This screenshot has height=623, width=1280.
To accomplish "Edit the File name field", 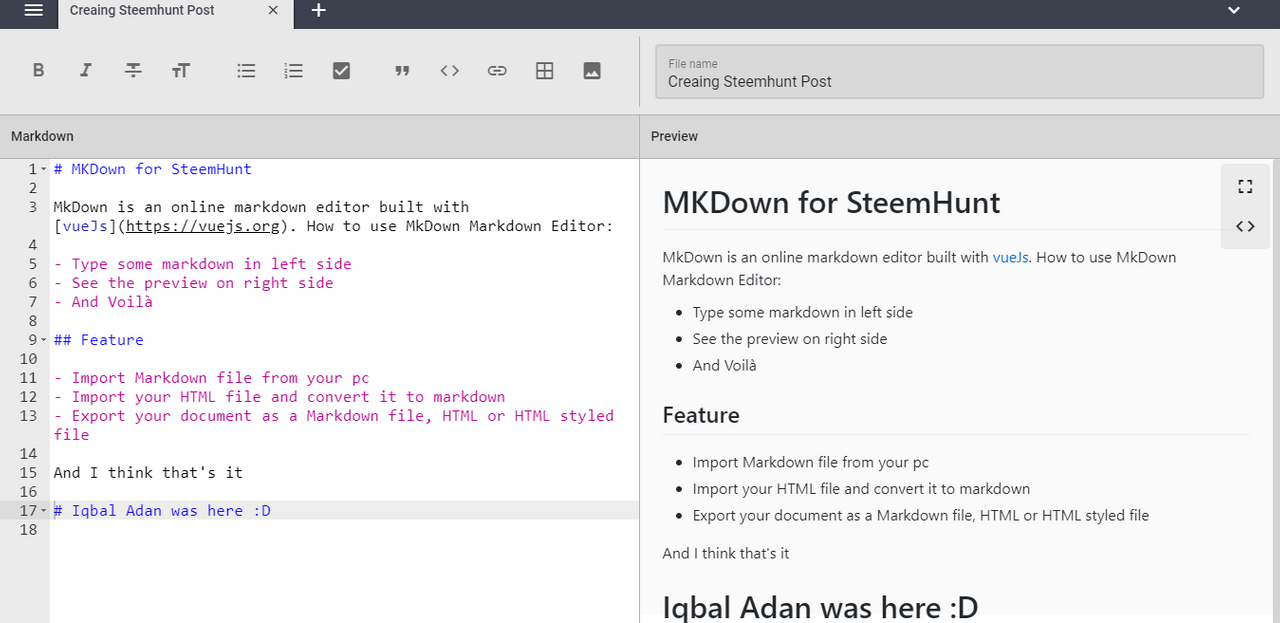I will (959, 72).
